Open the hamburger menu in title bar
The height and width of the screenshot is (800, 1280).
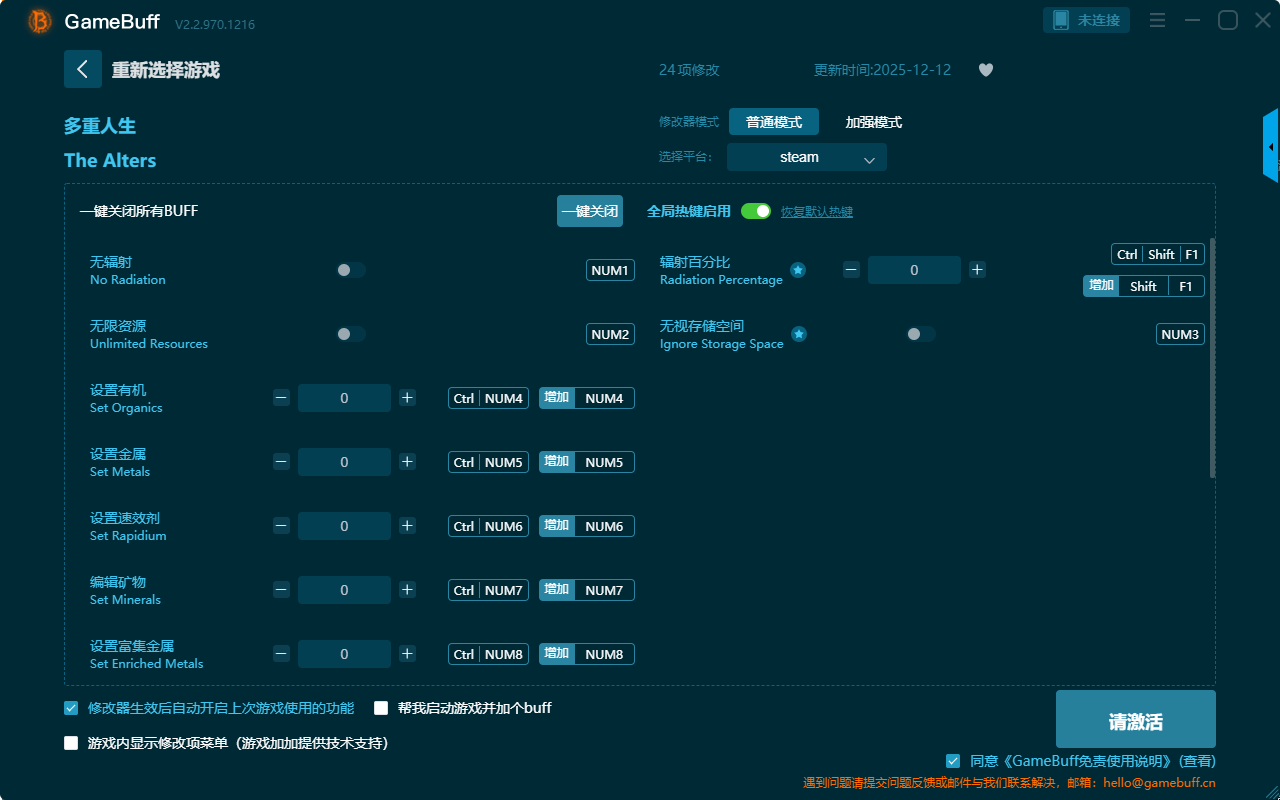(1157, 20)
